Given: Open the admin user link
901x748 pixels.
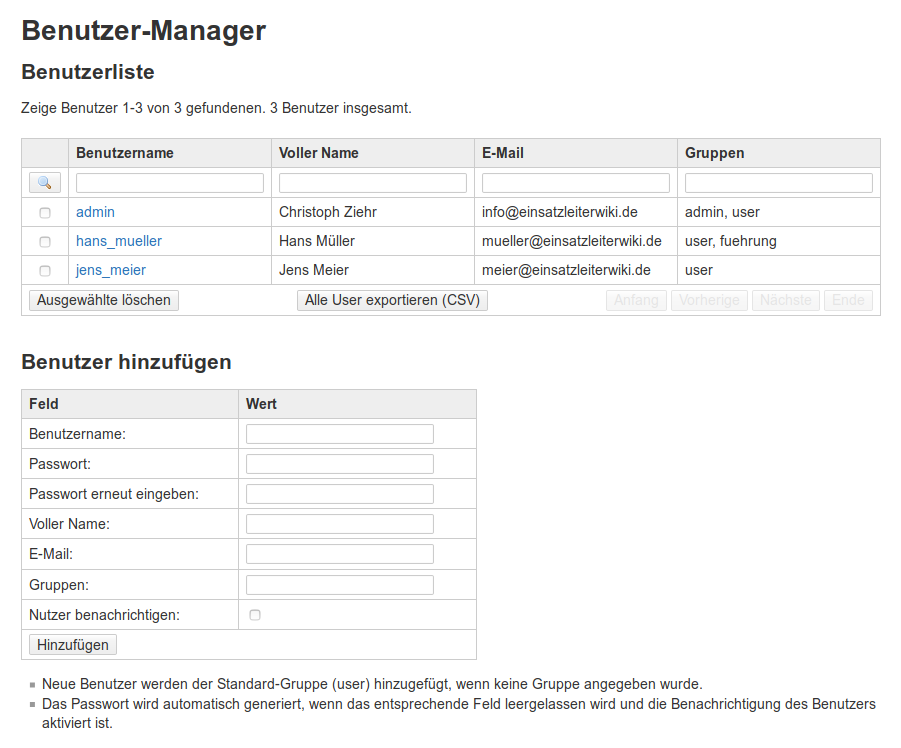Looking at the screenshot, I should coord(95,212).
